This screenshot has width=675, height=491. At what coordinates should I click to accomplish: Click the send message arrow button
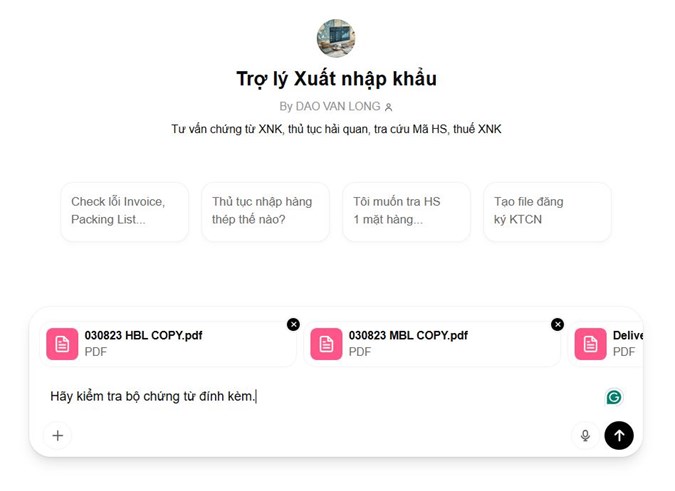(619, 435)
